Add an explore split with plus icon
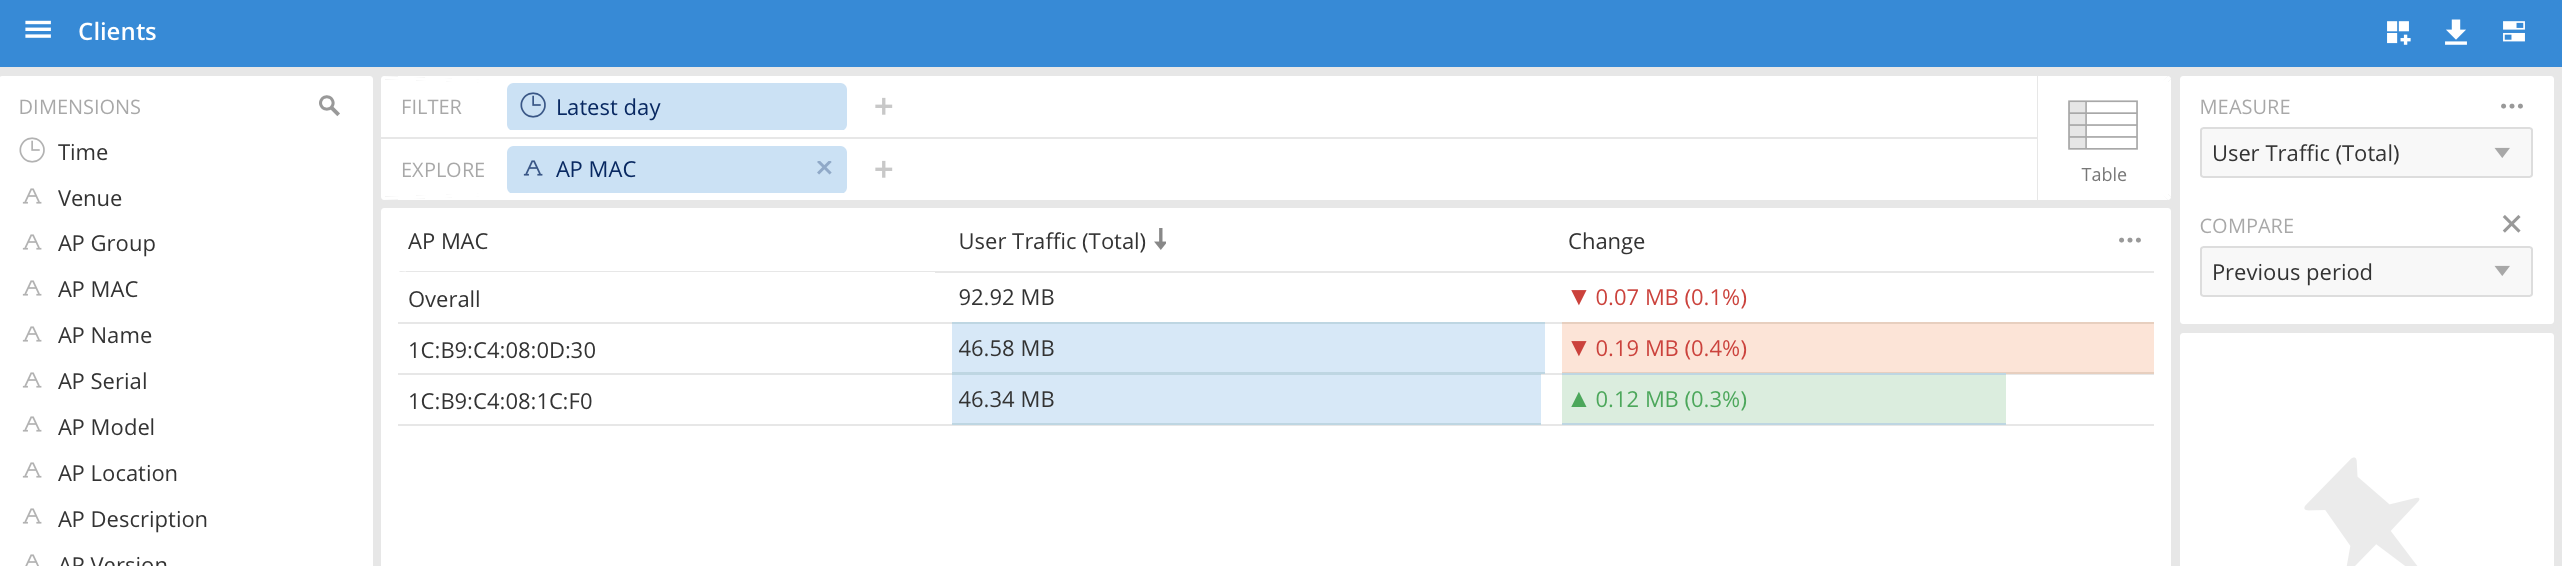 (883, 169)
